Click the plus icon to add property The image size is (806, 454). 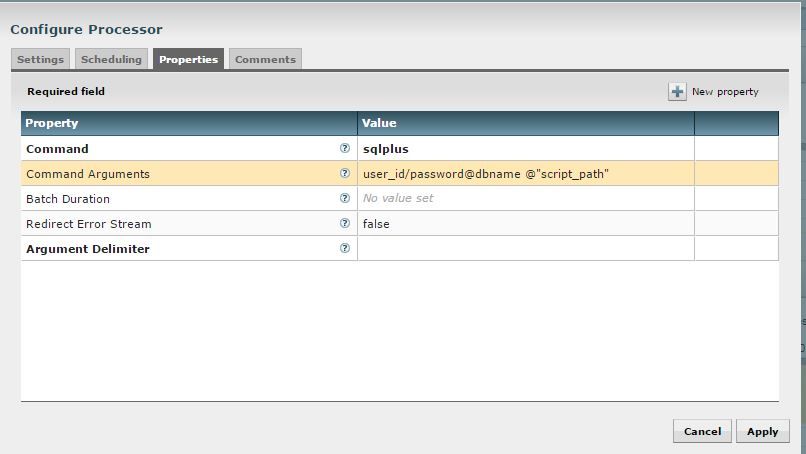click(677, 92)
